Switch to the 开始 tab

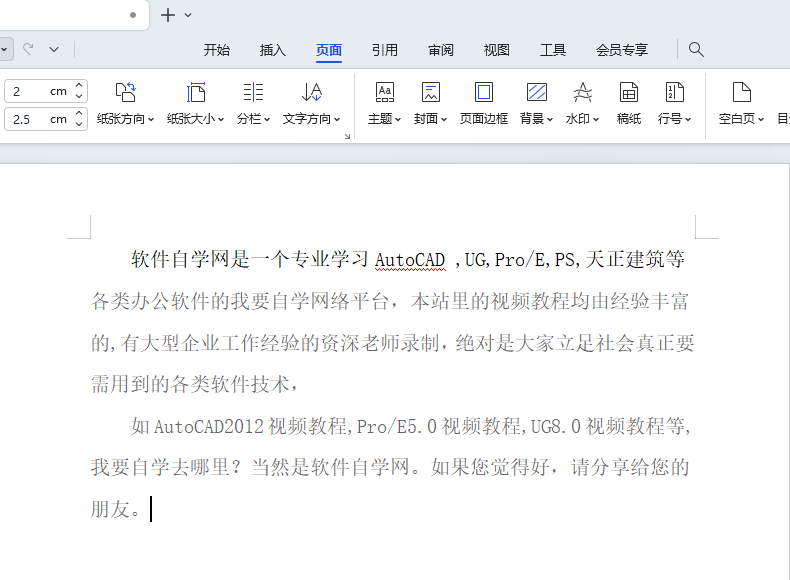tap(217, 50)
